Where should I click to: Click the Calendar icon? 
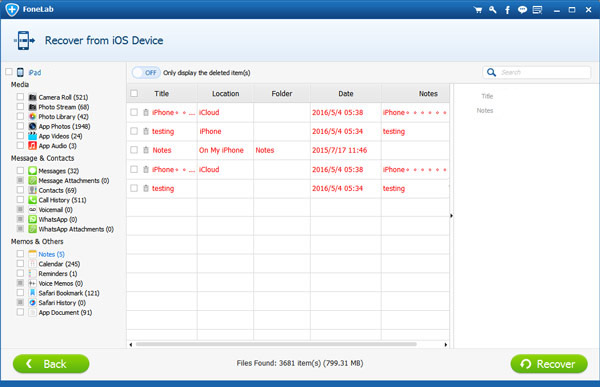(x=33, y=264)
